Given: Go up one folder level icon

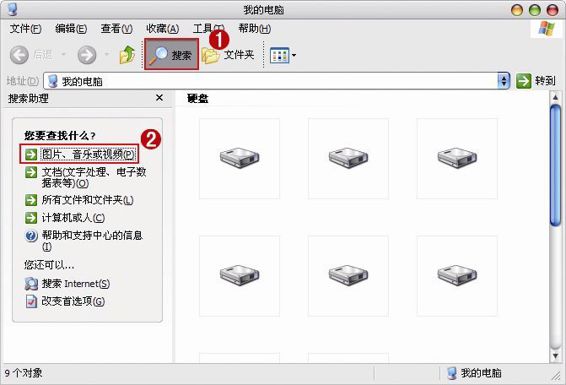Looking at the screenshot, I should [127, 55].
